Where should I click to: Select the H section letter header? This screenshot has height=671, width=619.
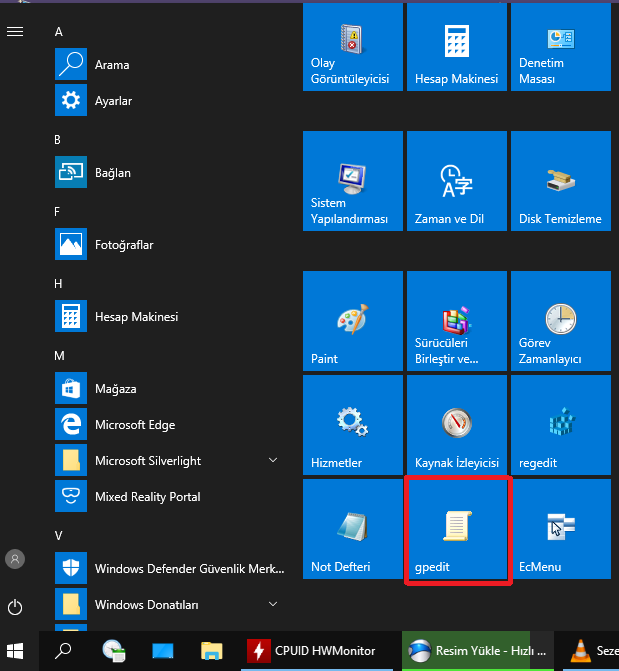pos(58,283)
